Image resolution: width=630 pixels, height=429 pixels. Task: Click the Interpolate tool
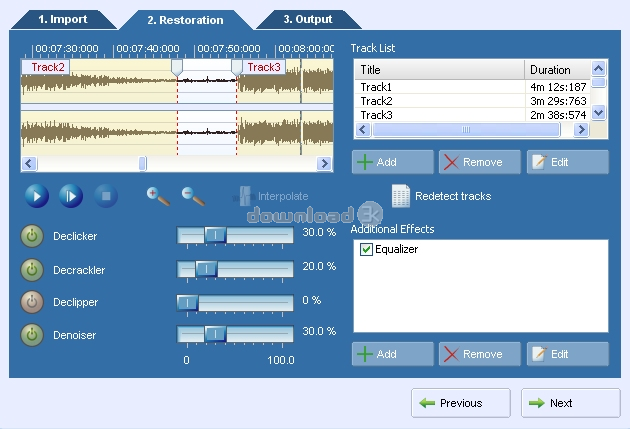click(270, 196)
